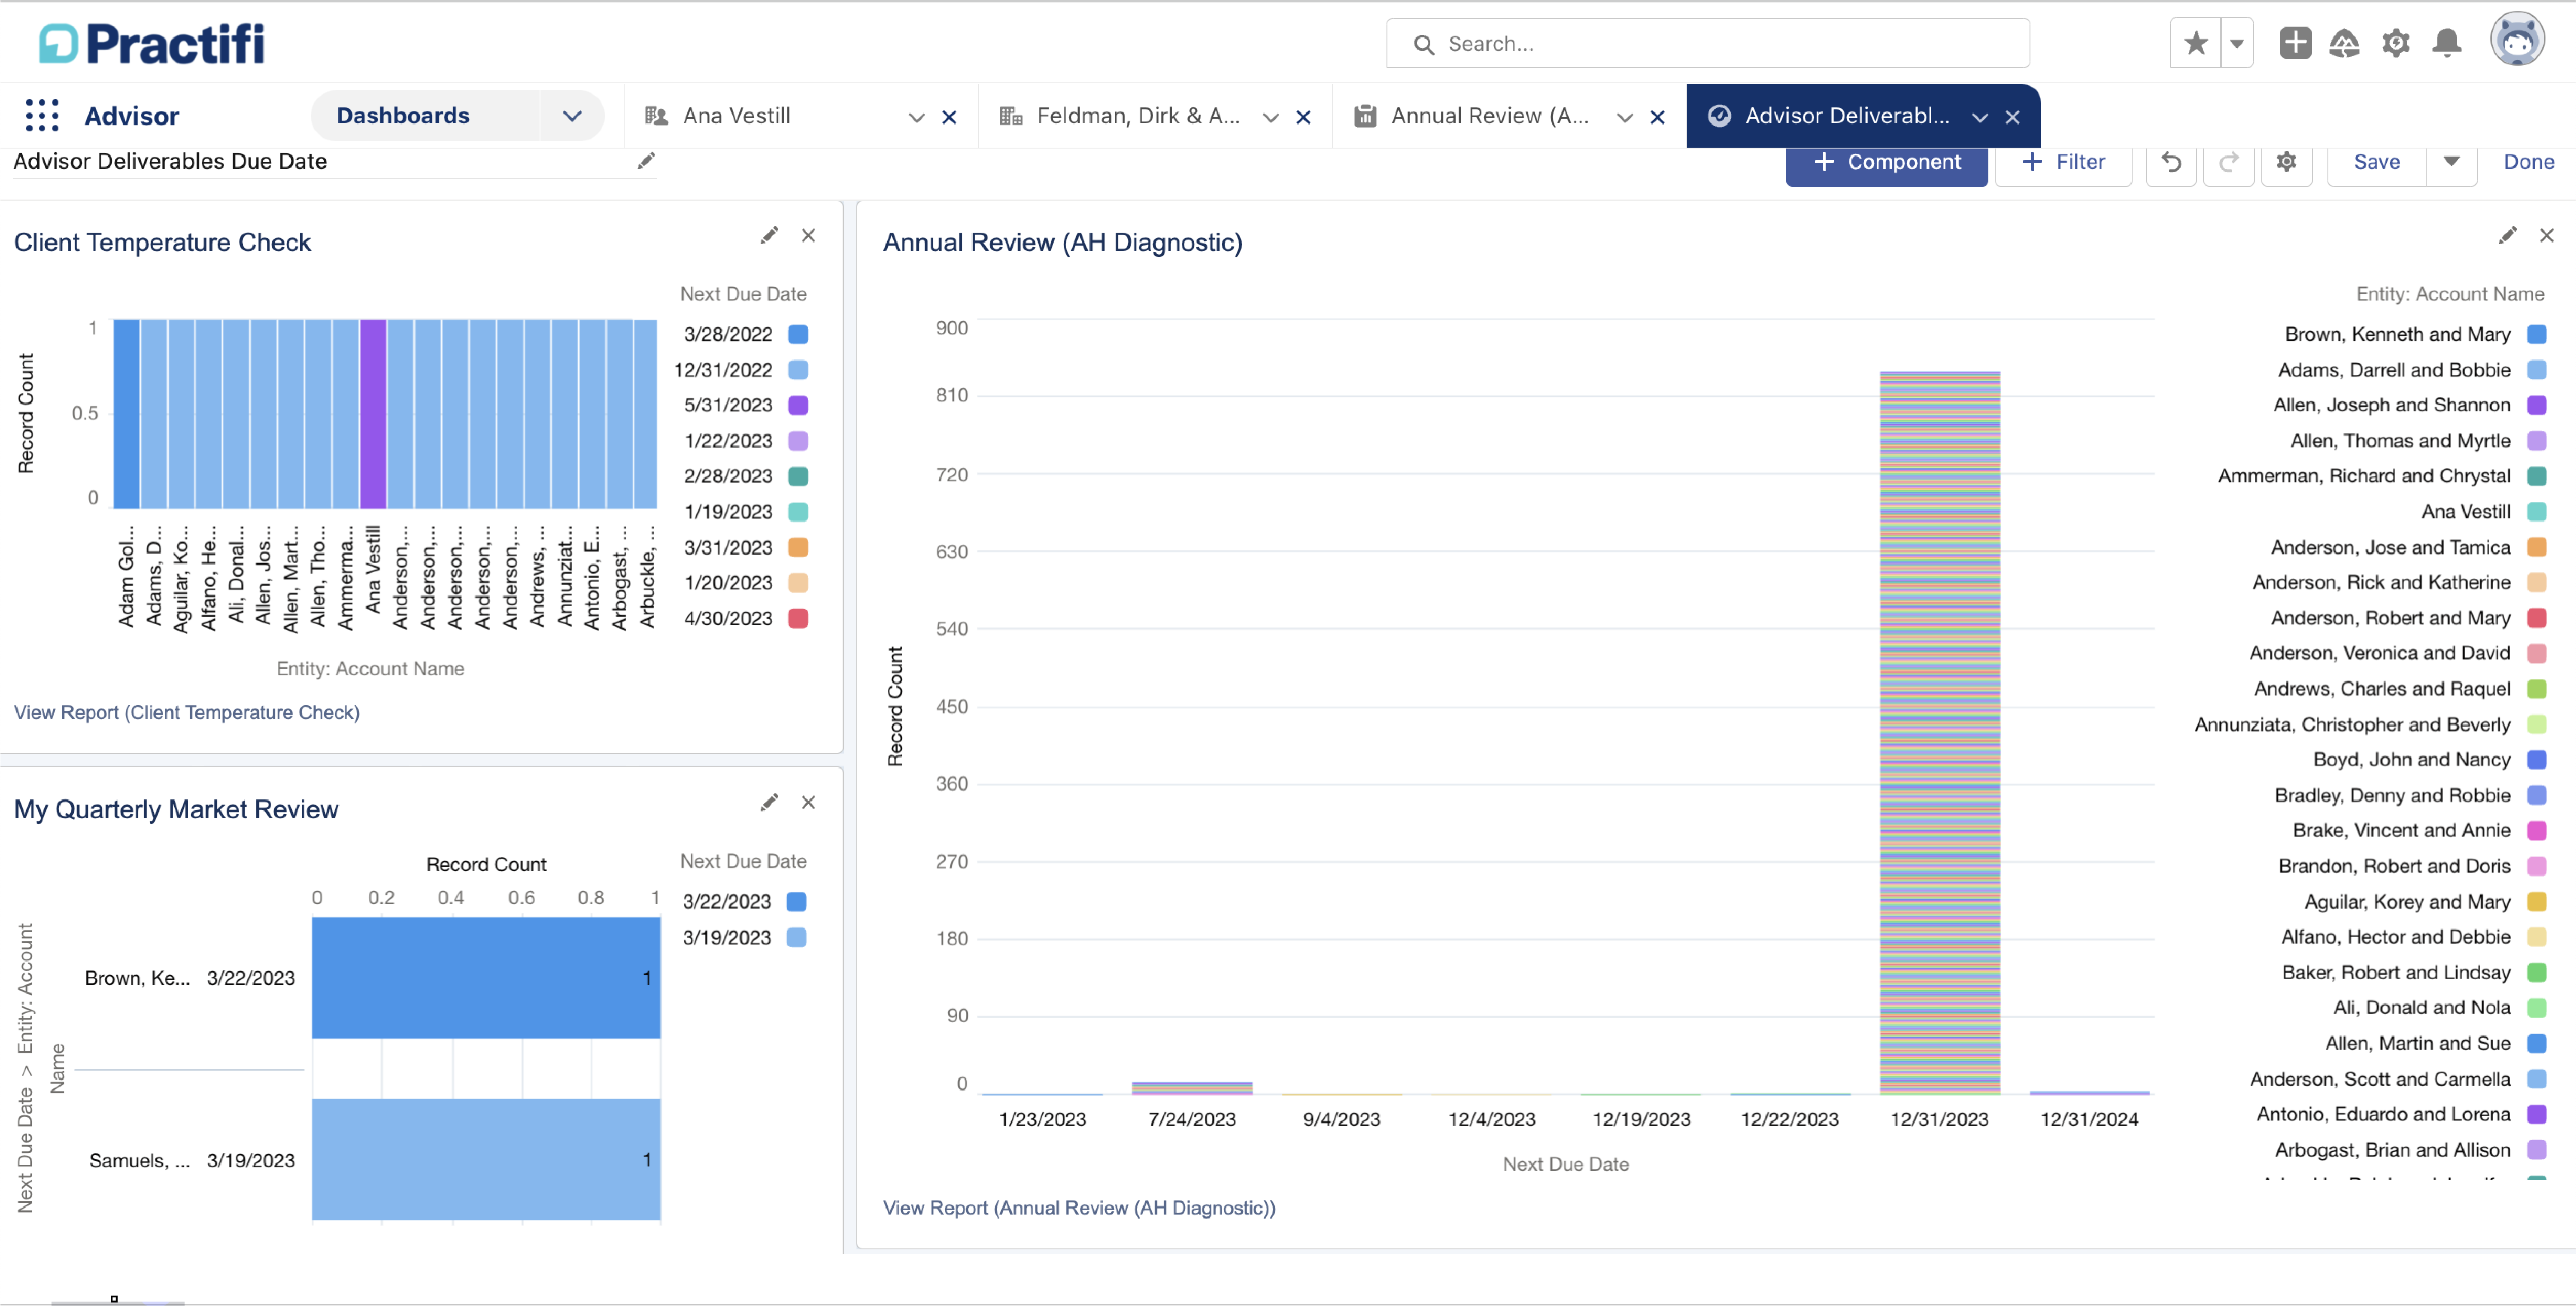Viewport: 2576px width, 1306px height.
Task: Open the favorites list dropdown arrow
Action: (2237, 43)
